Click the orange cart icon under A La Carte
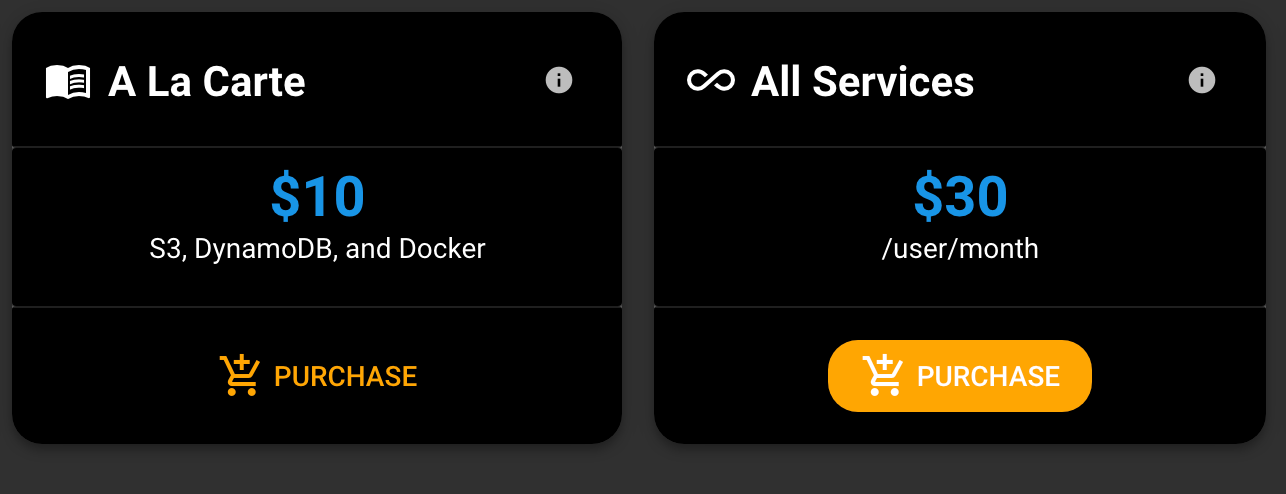This screenshot has height=494, width=1286. (240, 376)
